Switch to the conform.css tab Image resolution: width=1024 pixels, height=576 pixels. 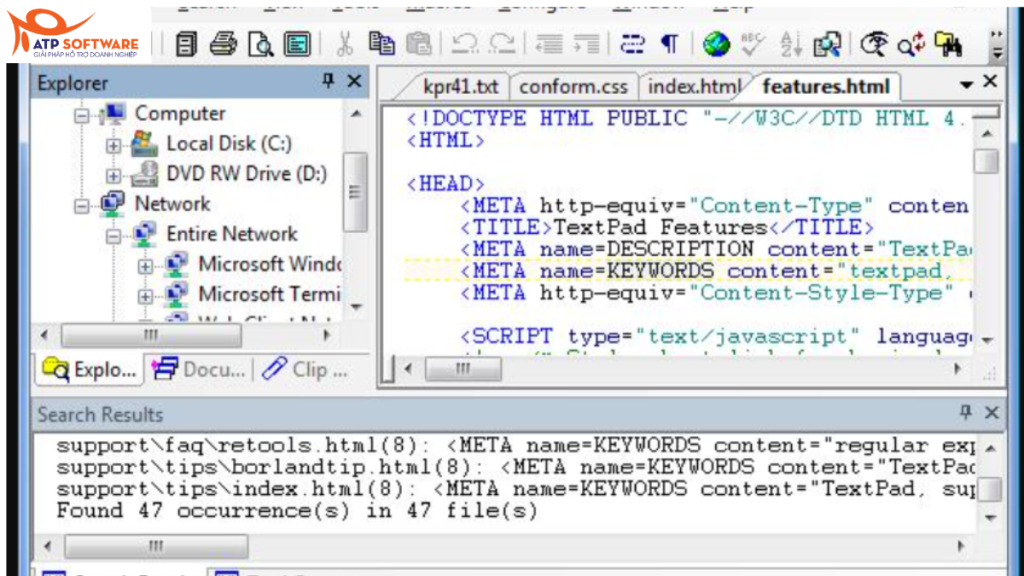click(x=574, y=86)
